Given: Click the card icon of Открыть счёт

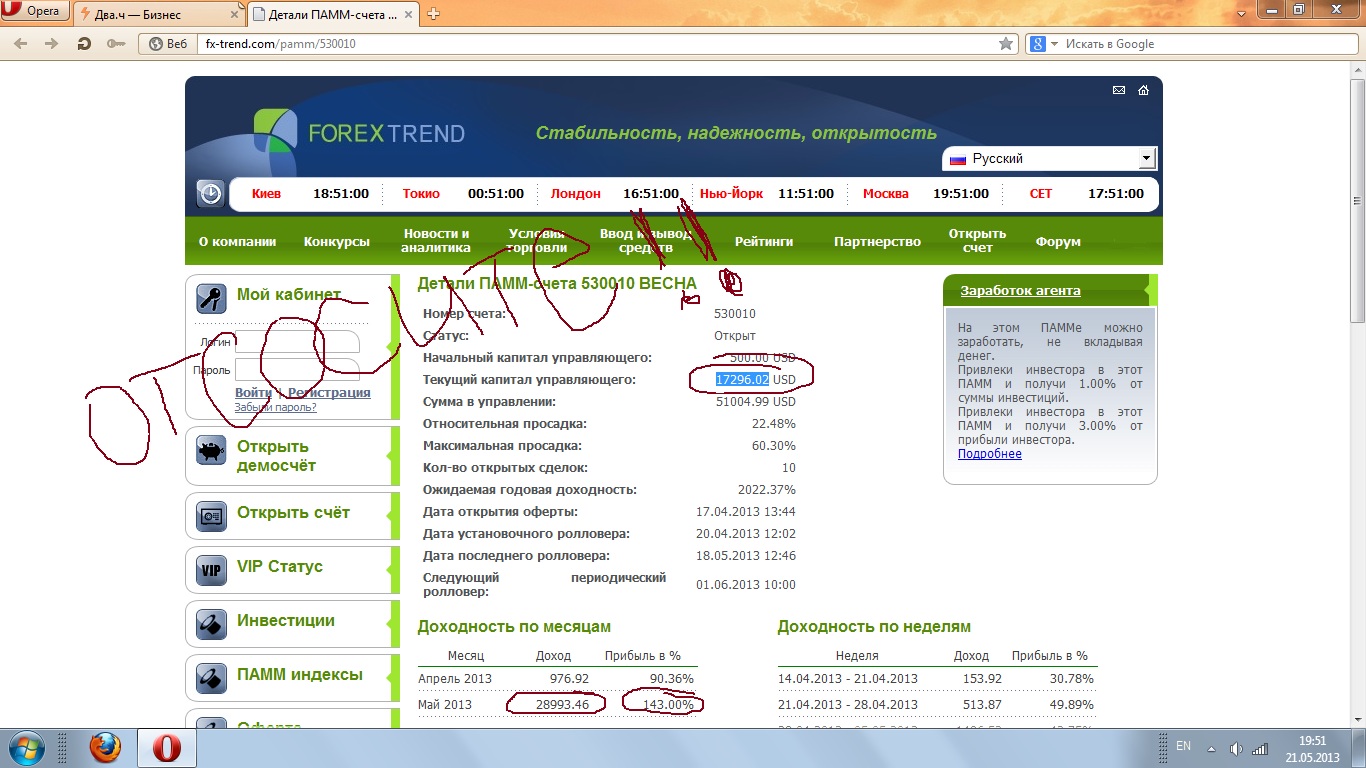Looking at the screenshot, I should tap(211, 516).
